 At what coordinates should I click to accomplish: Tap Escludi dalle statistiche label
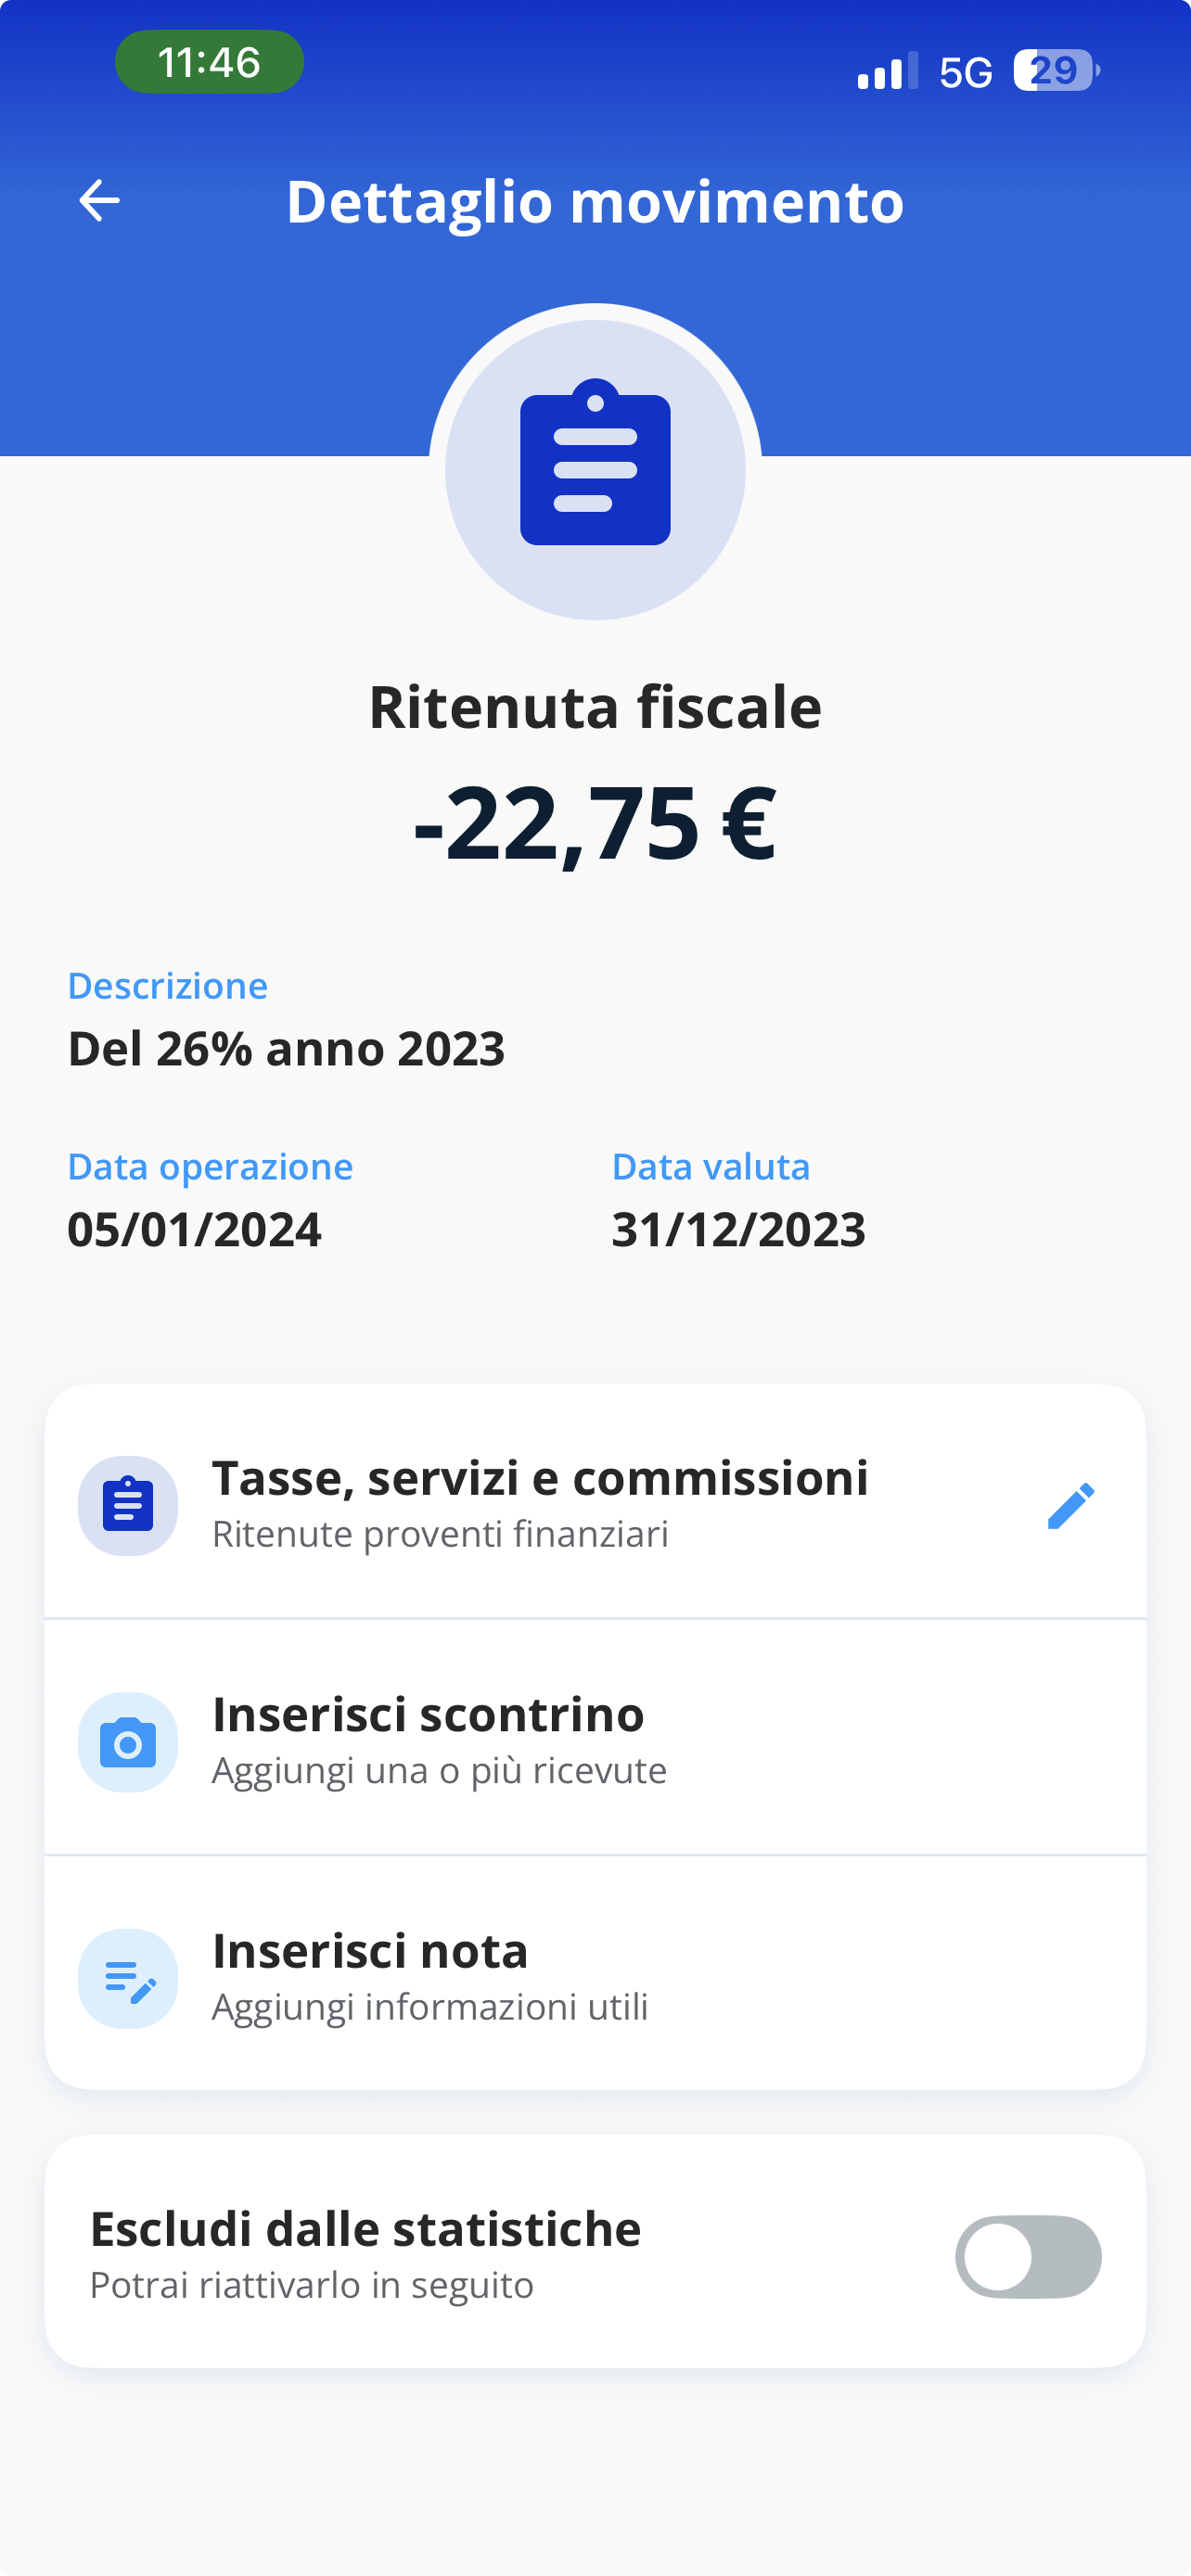click(365, 2230)
